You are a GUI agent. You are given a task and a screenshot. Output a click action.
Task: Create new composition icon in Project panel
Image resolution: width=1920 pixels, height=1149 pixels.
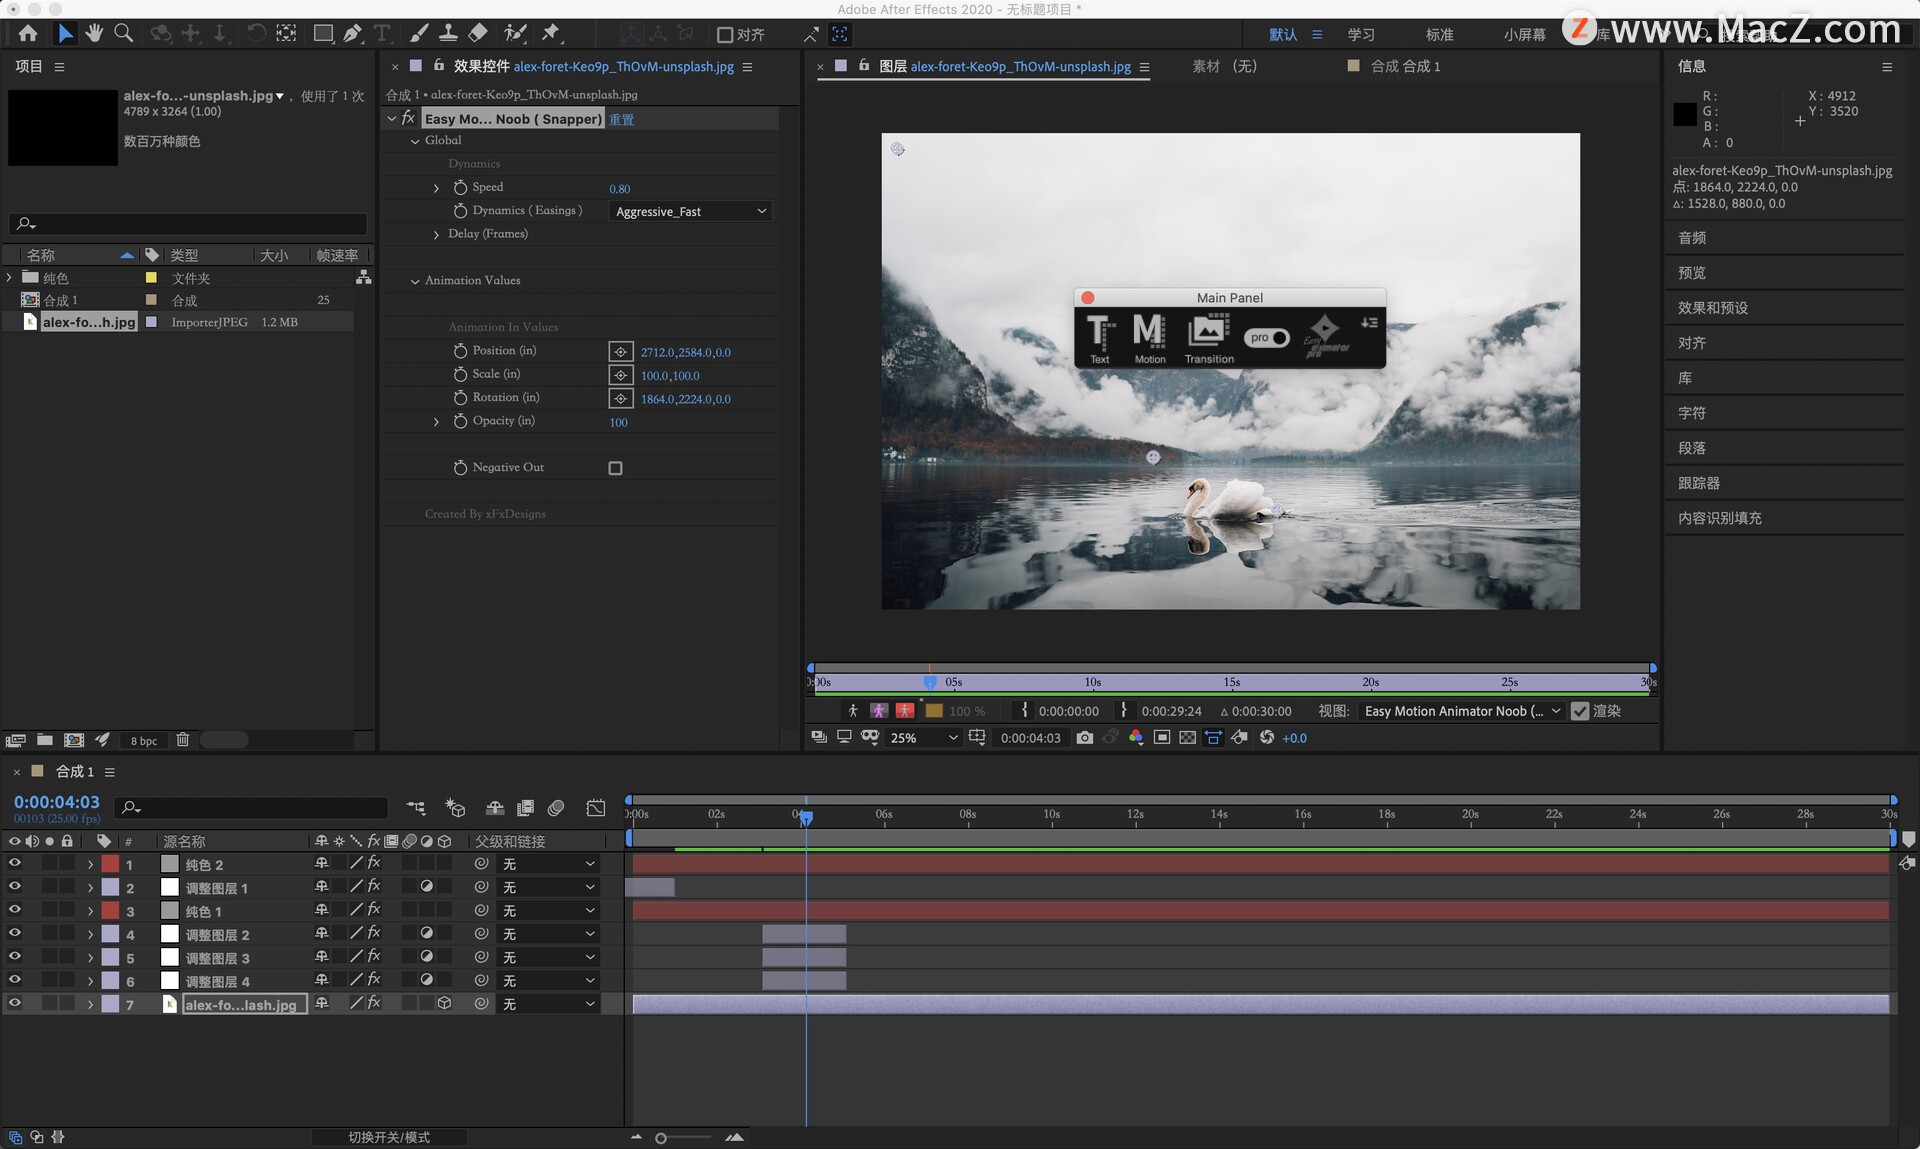click(74, 740)
